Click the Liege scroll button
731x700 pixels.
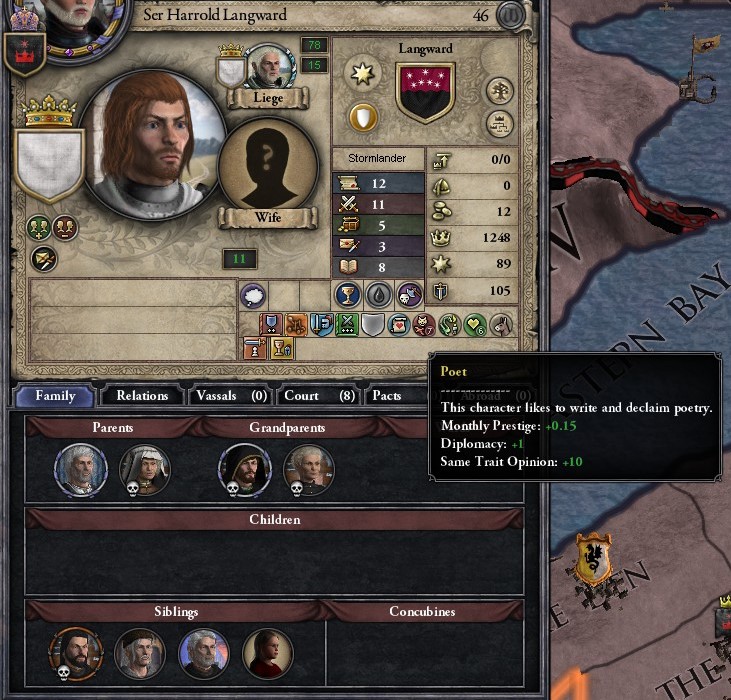click(268, 98)
